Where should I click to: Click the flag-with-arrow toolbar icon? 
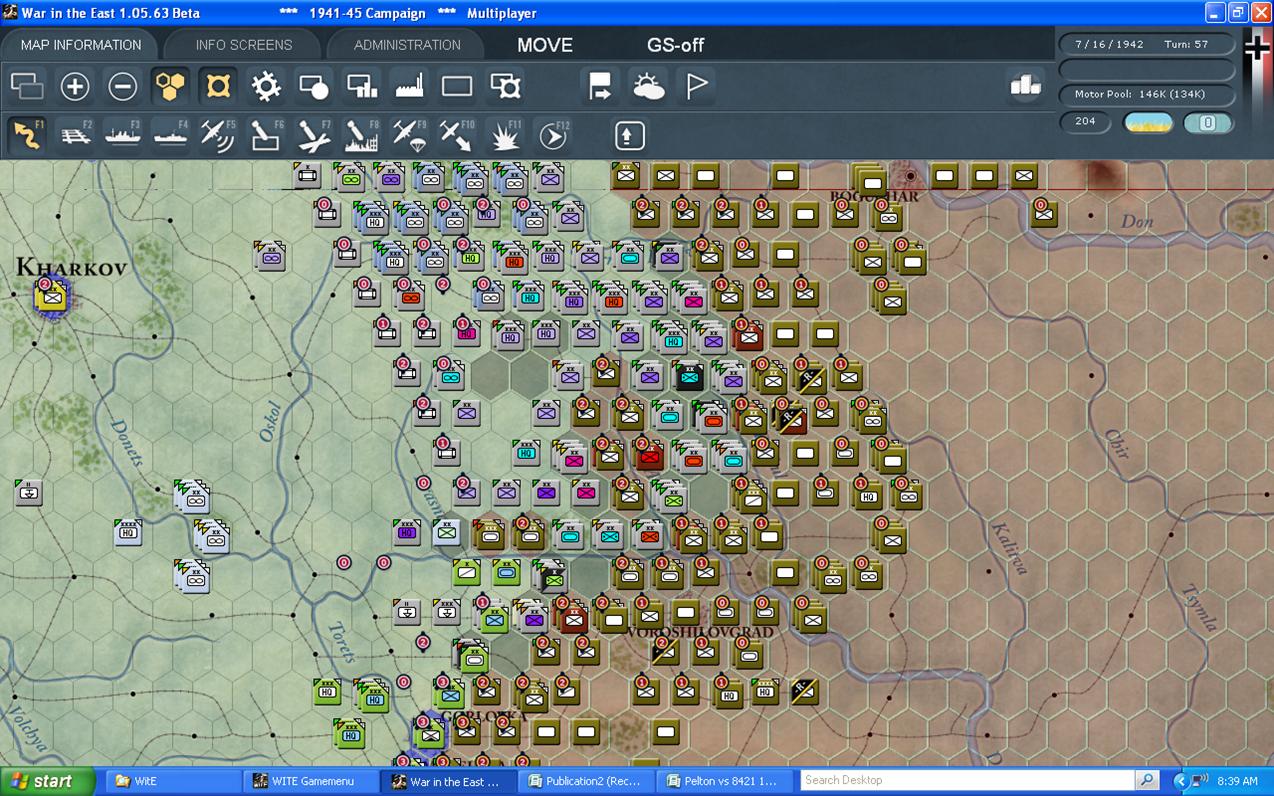tap(600, 86)
